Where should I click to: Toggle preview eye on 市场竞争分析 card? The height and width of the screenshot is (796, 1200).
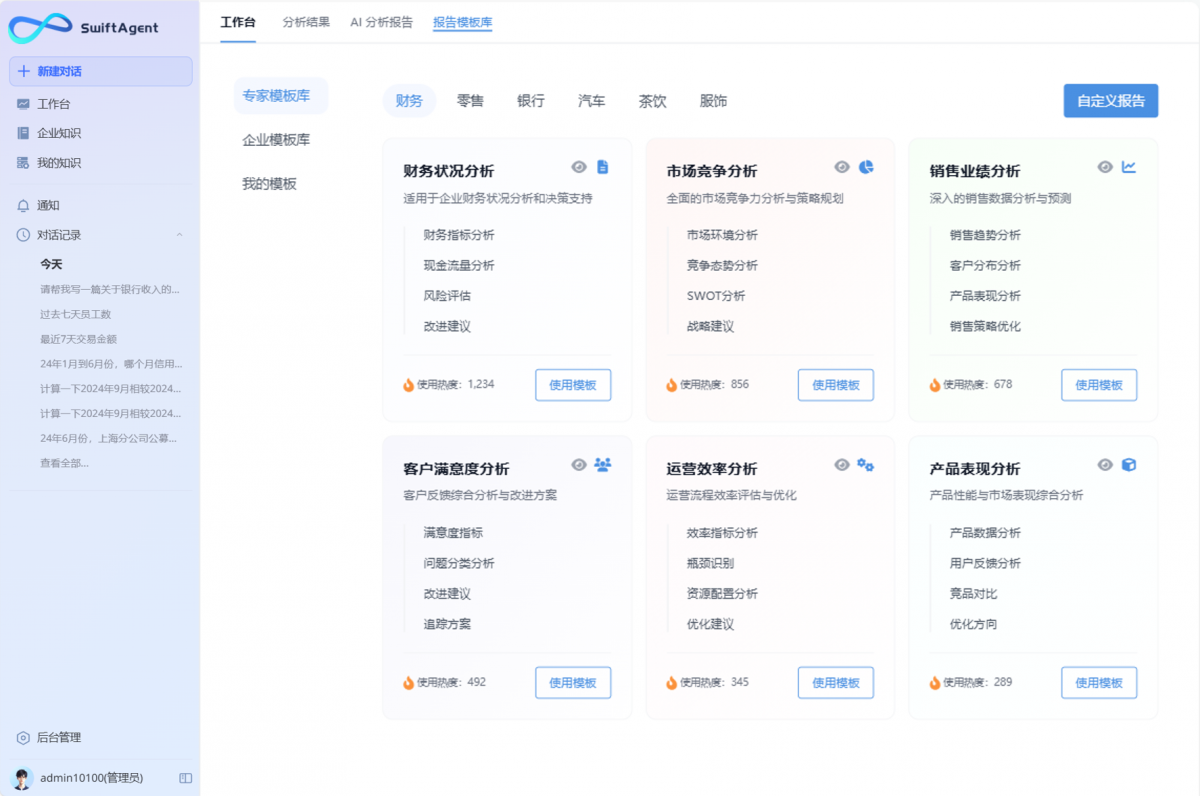tap(842, 168)
